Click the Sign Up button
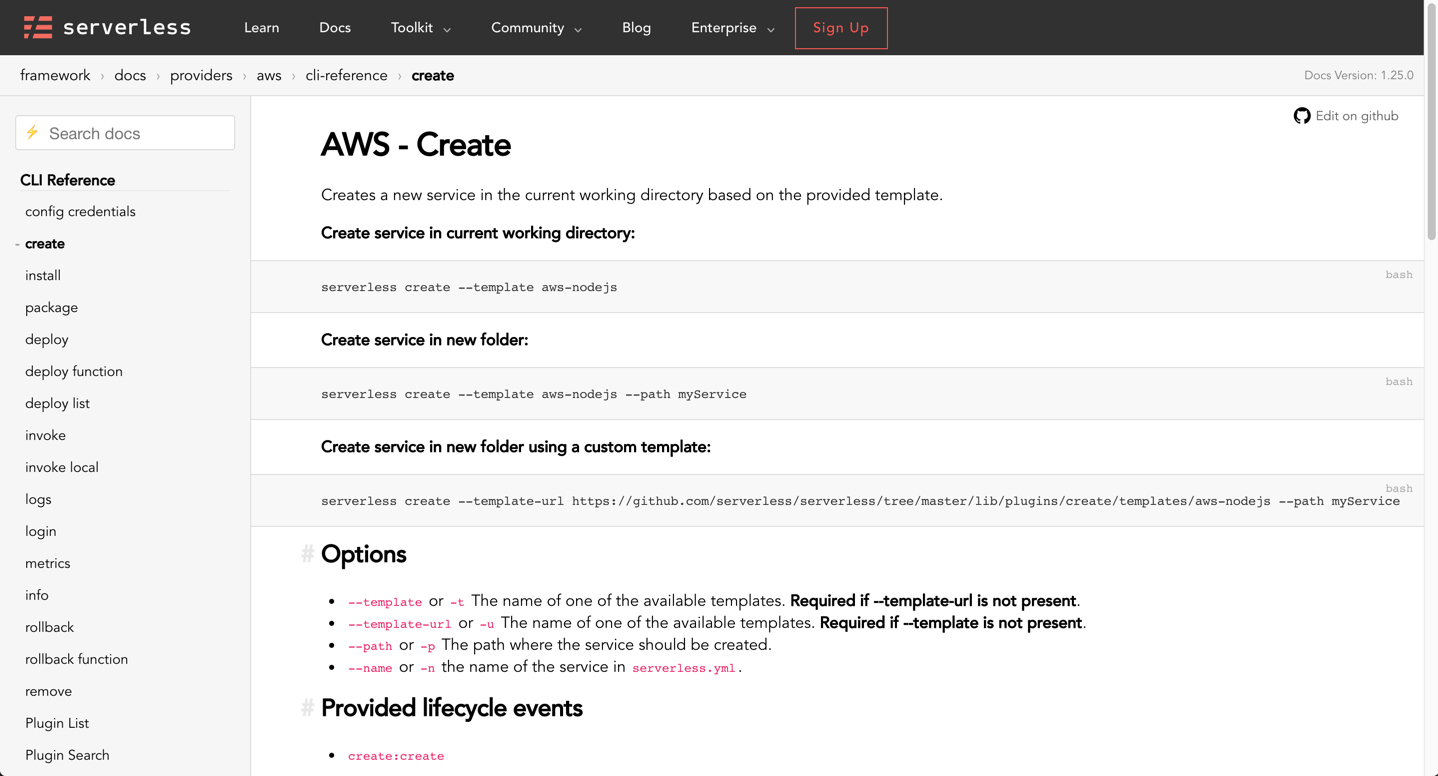 click(x=841, y=28)
